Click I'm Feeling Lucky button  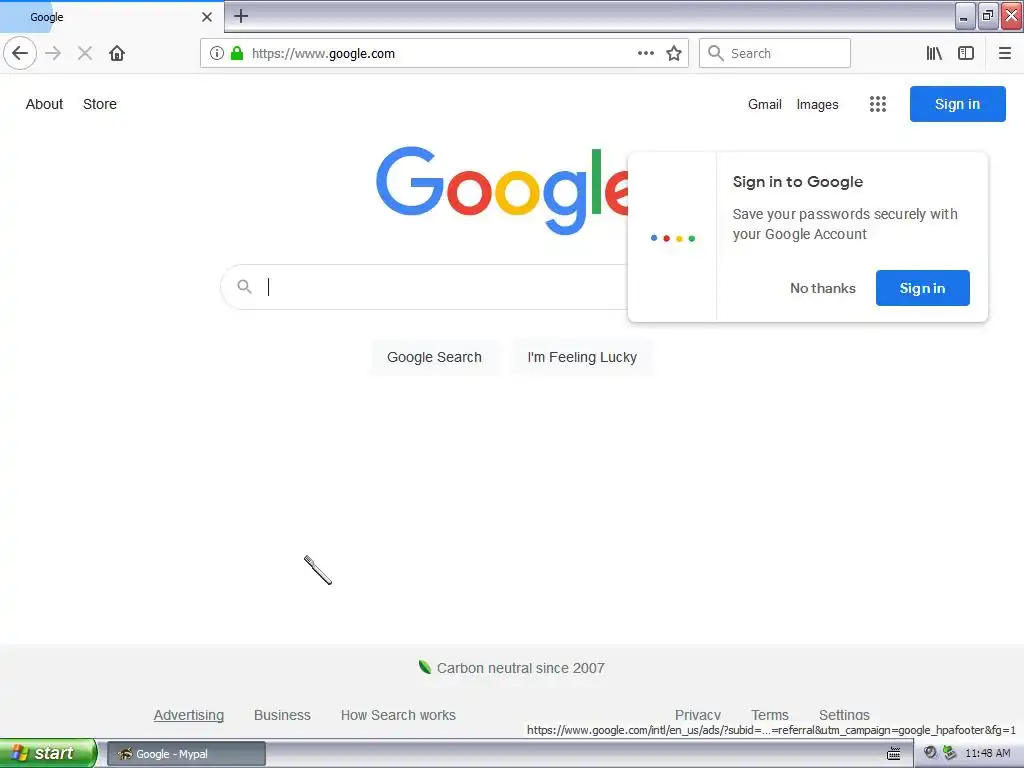[582, 357]
